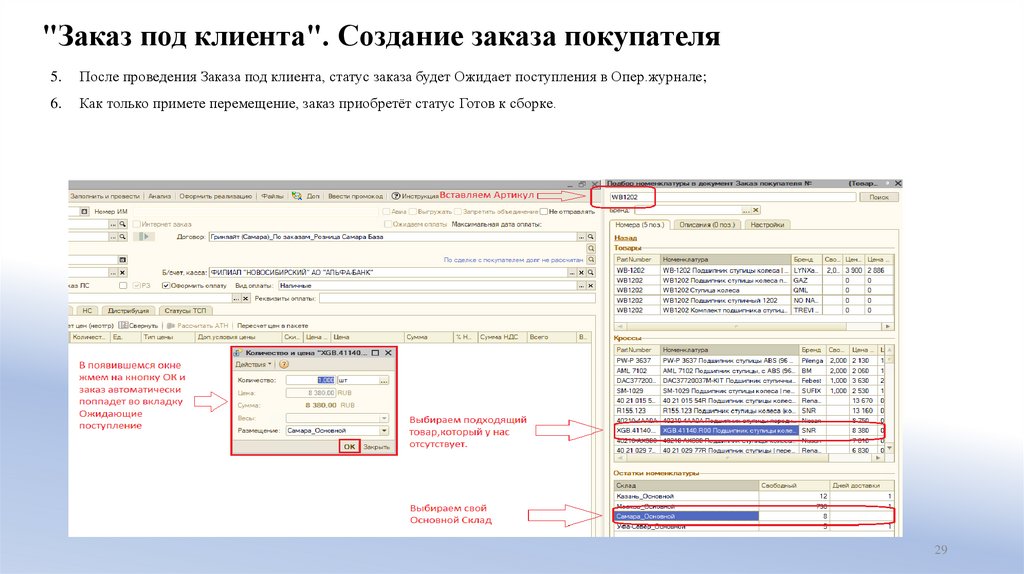Click search icon in Договор field

[x=590, y=237]
